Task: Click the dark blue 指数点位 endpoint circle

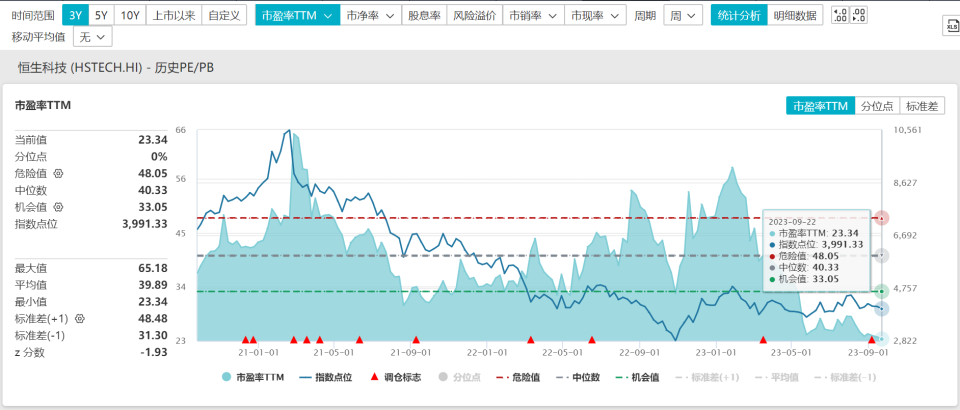Action: [882, 308]
